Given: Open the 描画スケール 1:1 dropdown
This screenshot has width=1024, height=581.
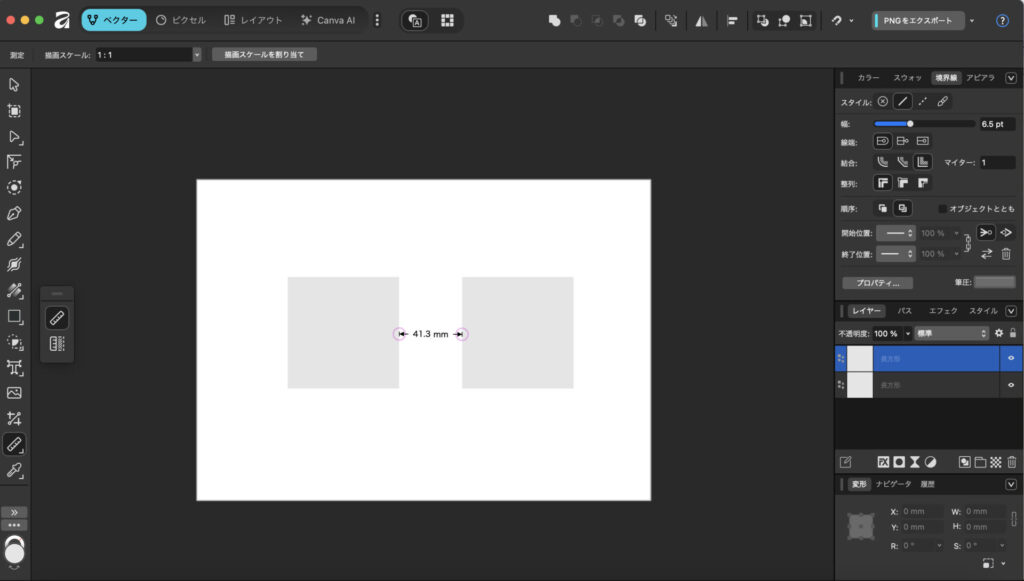Looking at the screenshot, I should pos(196,55).
